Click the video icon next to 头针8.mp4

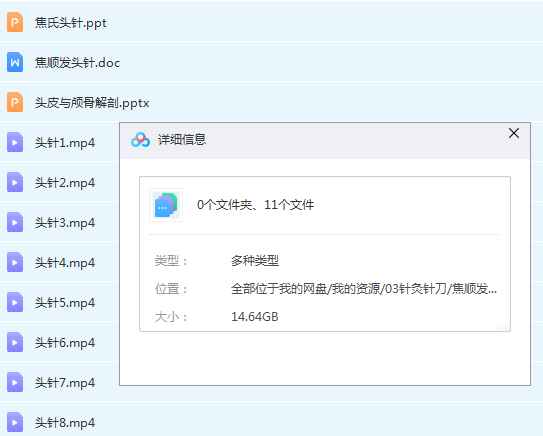click(x=15, y=422)
